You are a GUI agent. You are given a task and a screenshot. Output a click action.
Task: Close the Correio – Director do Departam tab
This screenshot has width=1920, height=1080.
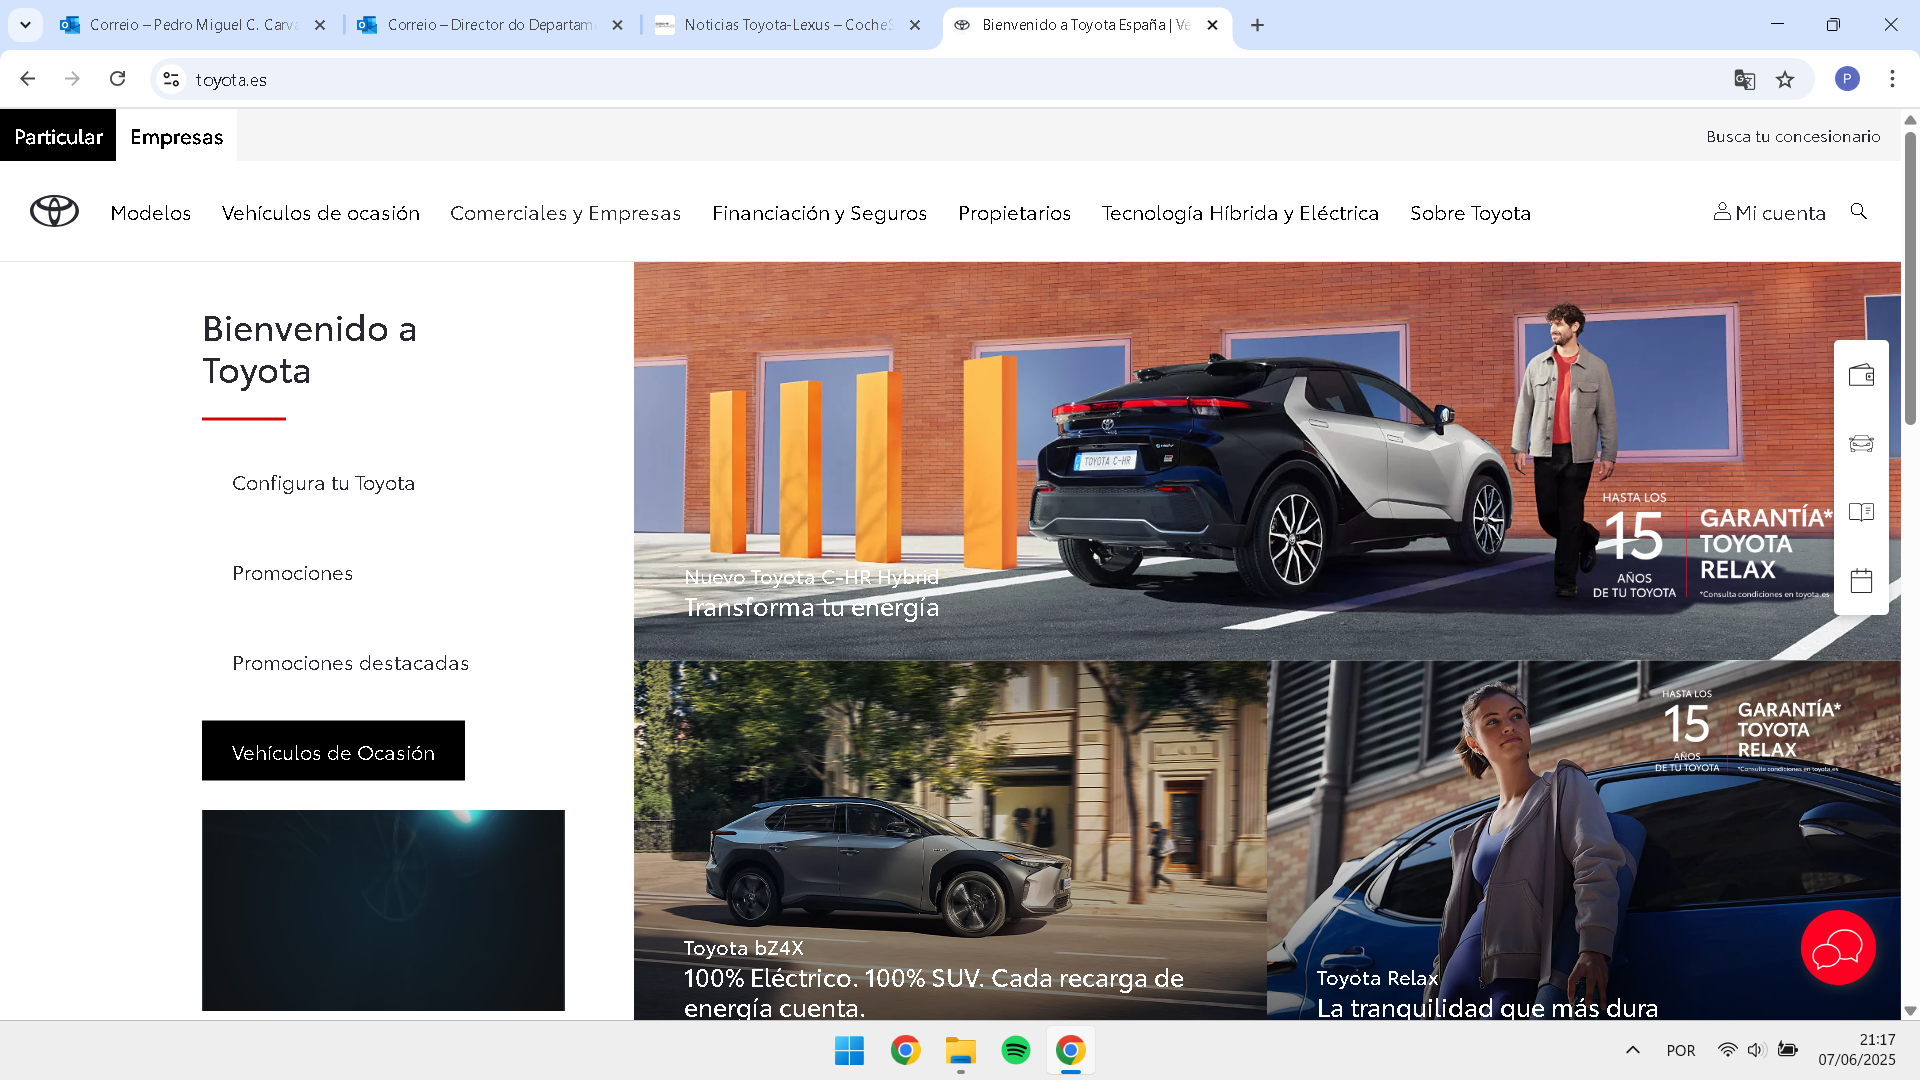coord(618,25)
